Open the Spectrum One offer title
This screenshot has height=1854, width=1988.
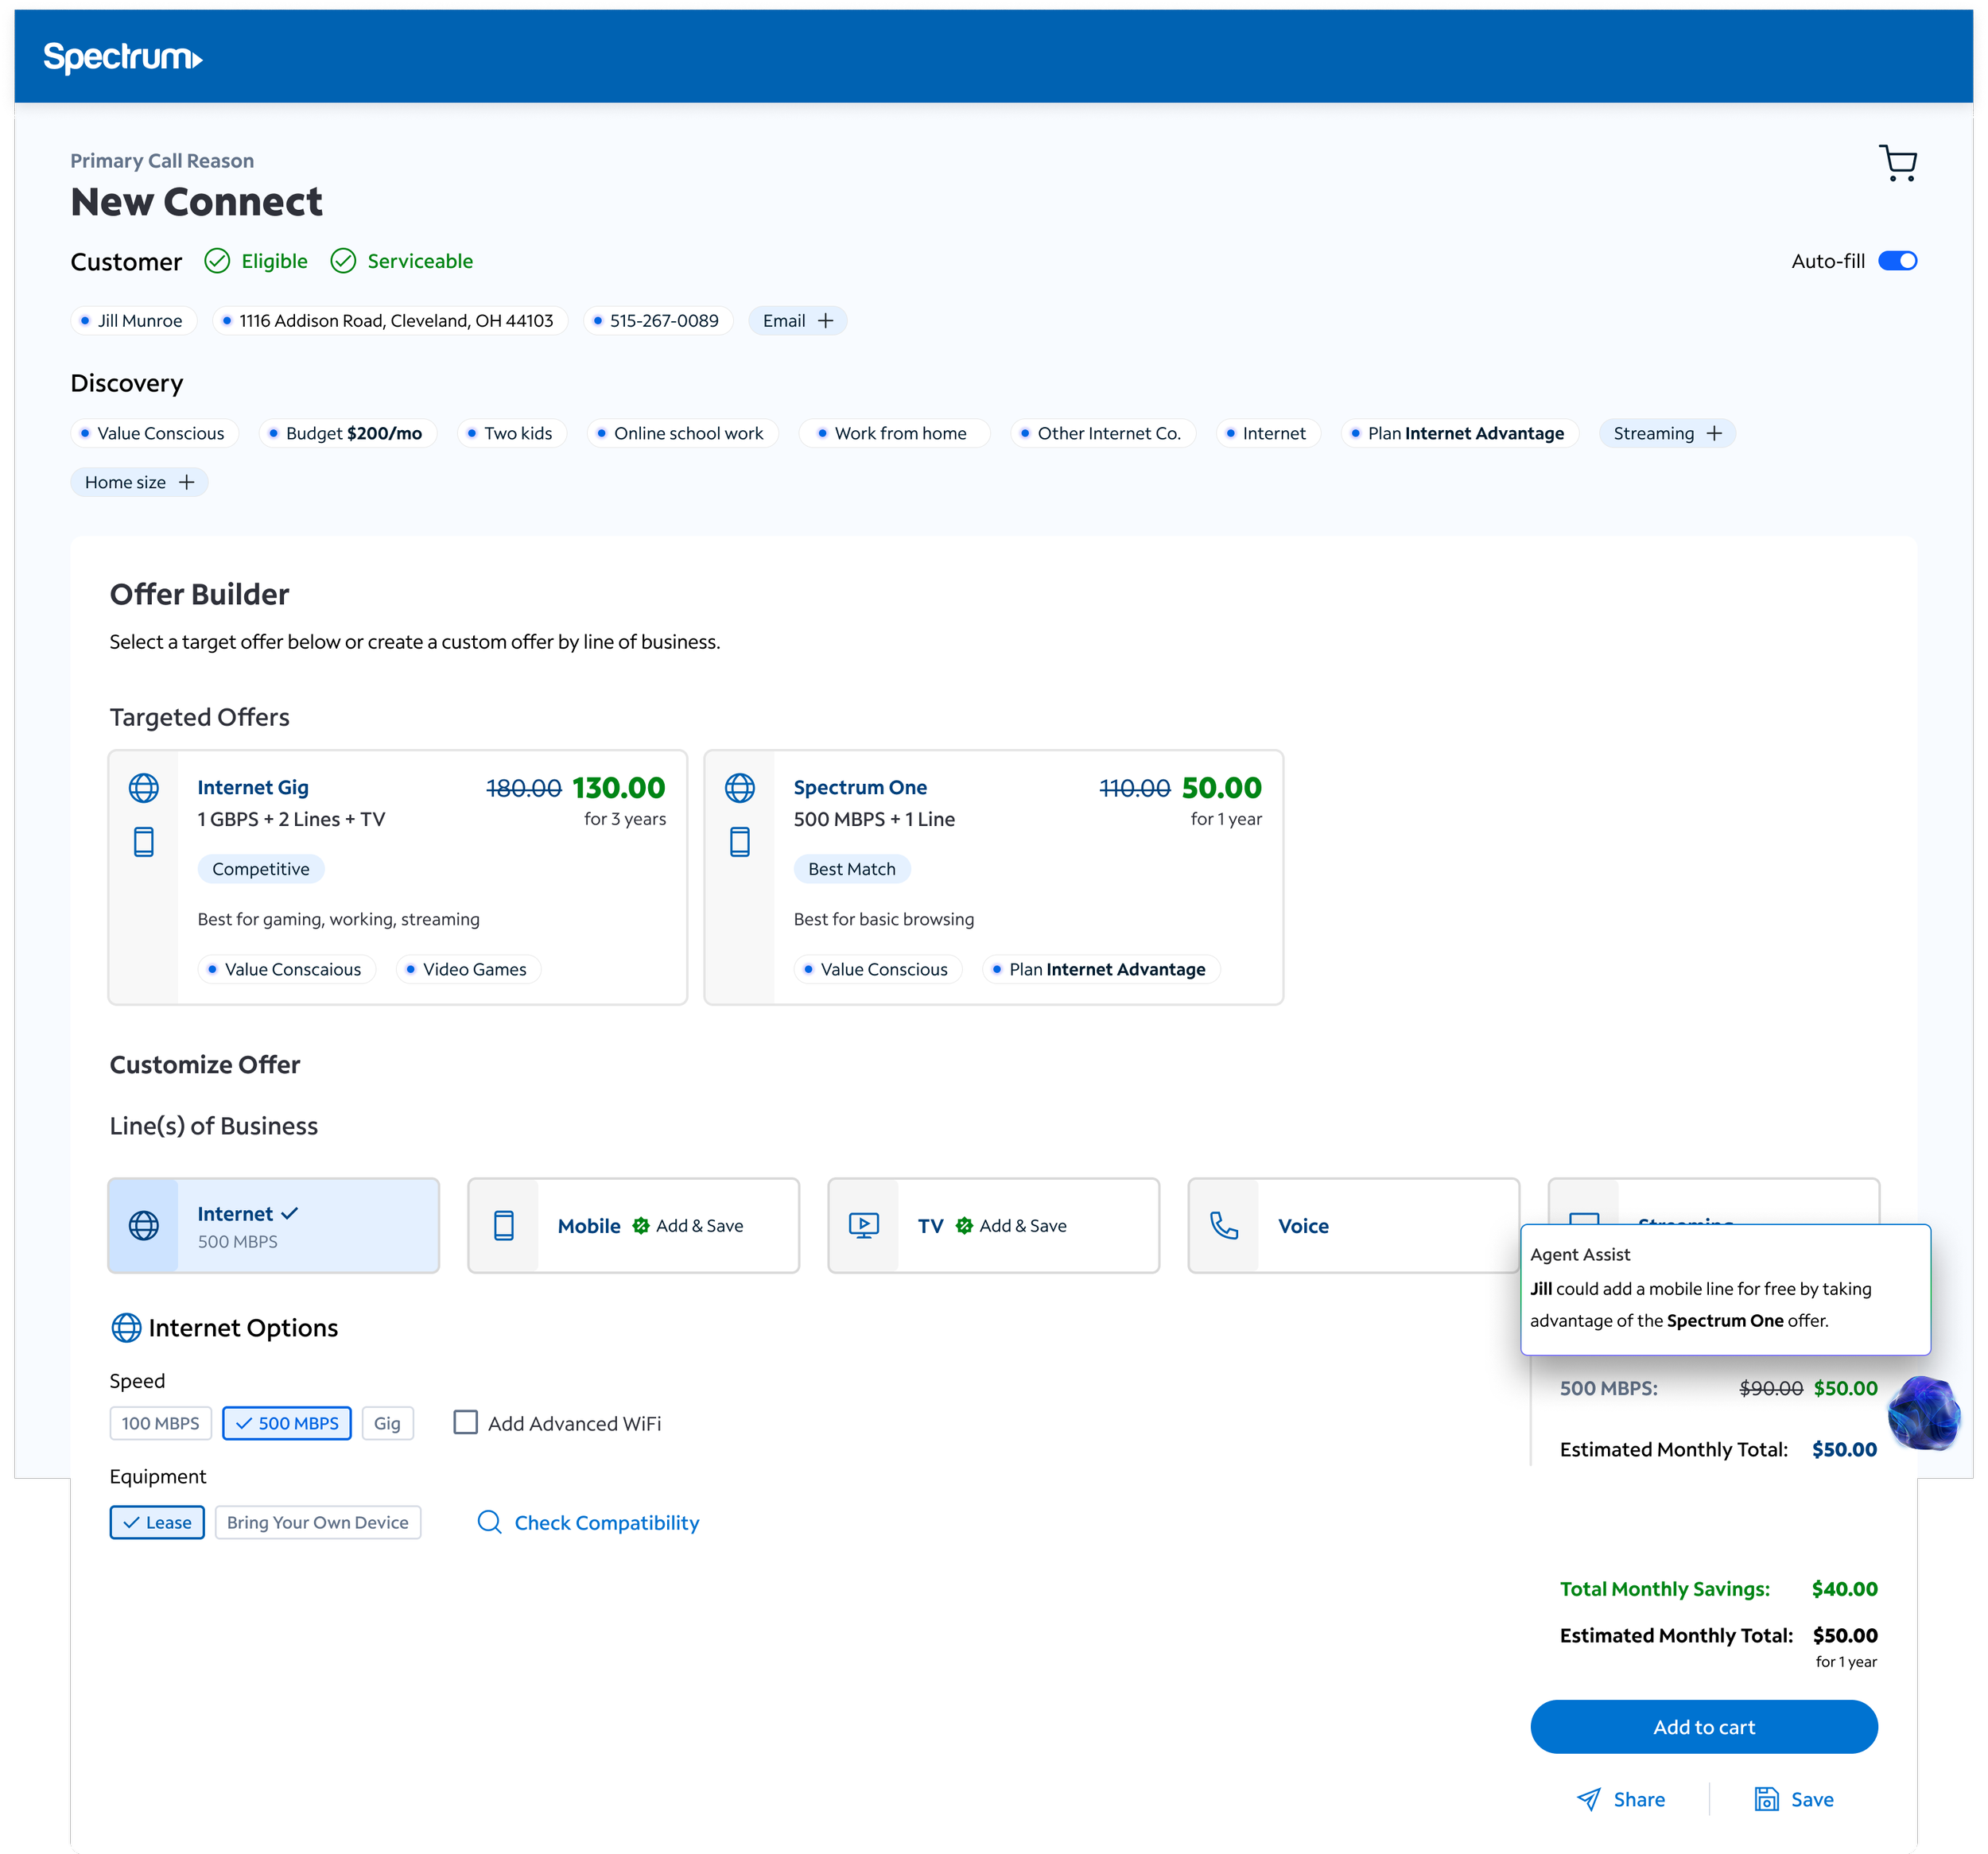coord(860,787)
